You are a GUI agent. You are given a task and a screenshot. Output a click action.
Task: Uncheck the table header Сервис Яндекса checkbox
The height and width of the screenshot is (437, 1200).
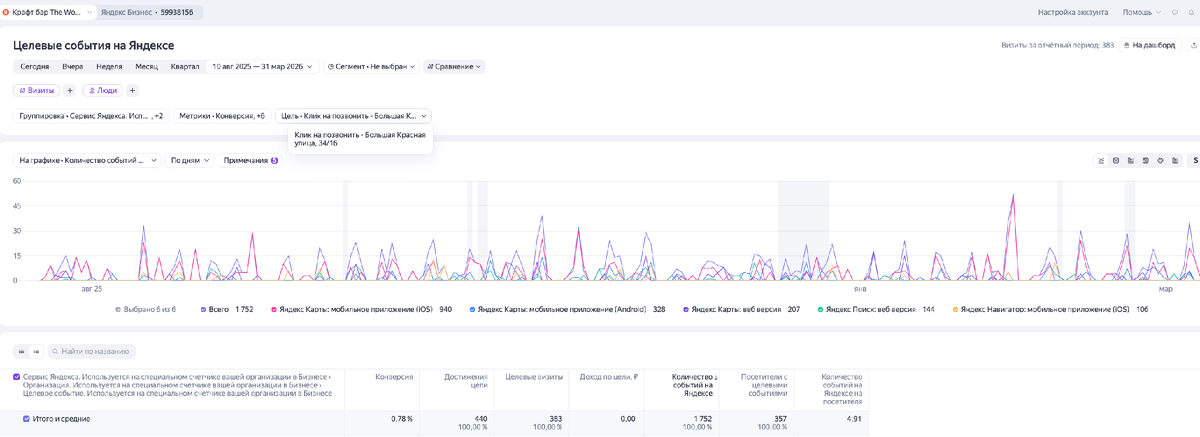pos(16,377)
